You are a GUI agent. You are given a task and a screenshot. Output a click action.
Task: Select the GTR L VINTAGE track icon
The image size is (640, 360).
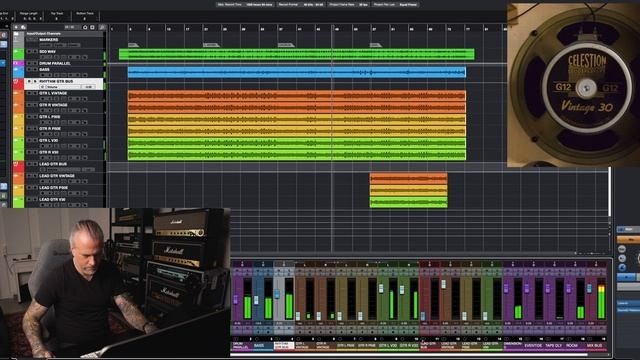click(18, 96)
